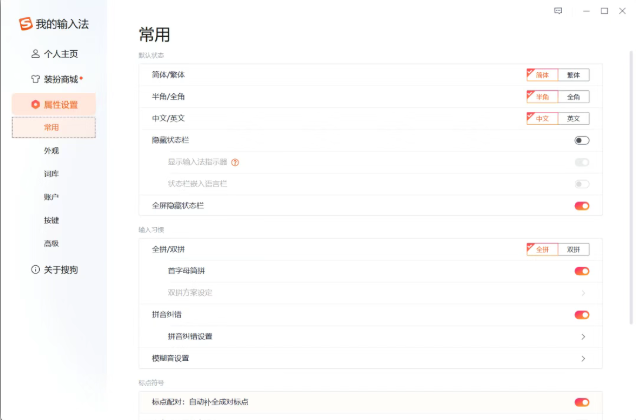Click the Sogou logo icon
The image size is (636, 420).
[x=25, y=24]
